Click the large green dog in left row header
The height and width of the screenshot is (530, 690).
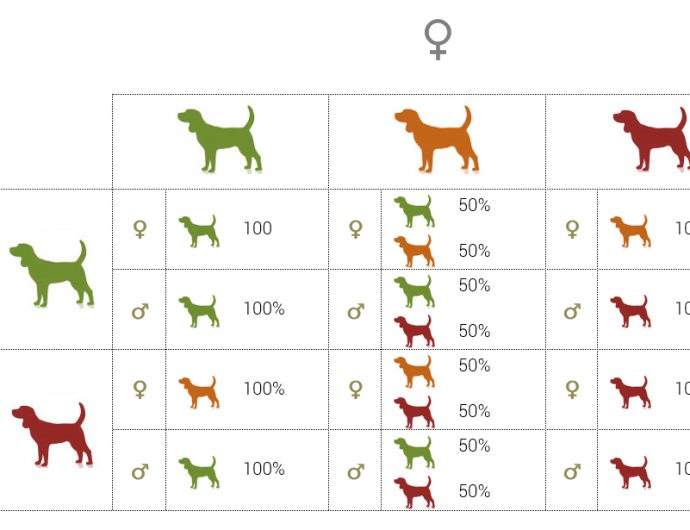52,272
